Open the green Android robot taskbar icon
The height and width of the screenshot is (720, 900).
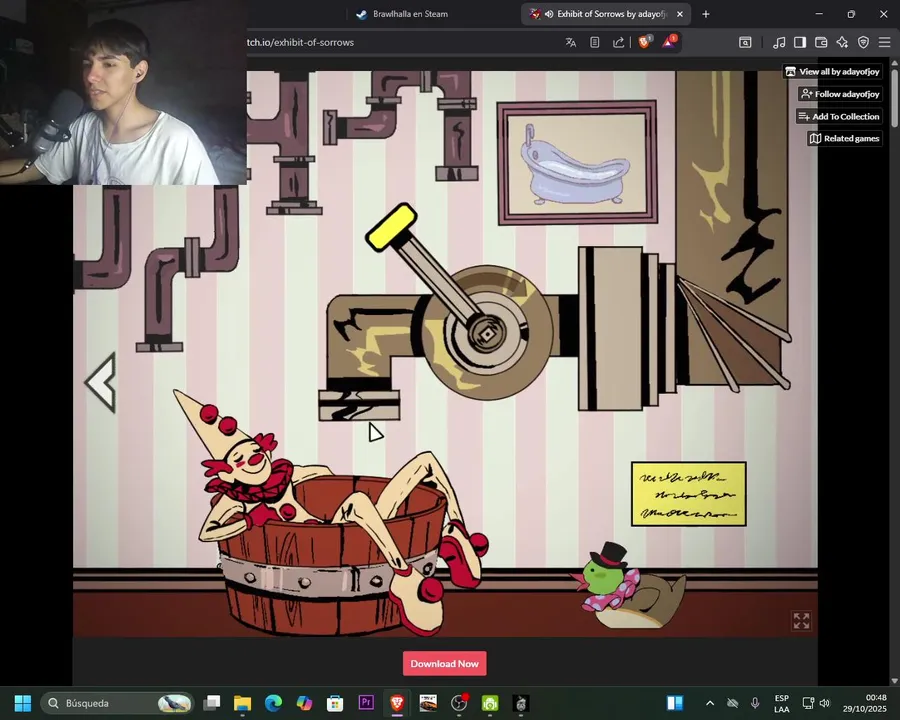pos(490,703)
